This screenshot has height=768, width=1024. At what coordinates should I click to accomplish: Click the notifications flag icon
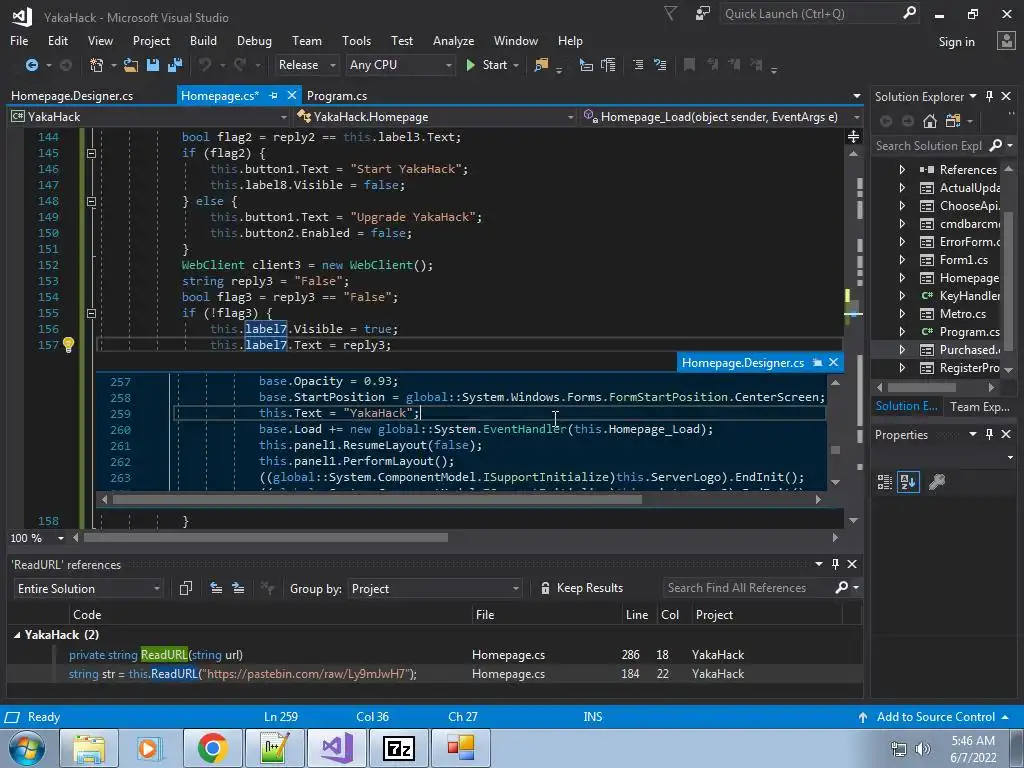pos(670,14)
